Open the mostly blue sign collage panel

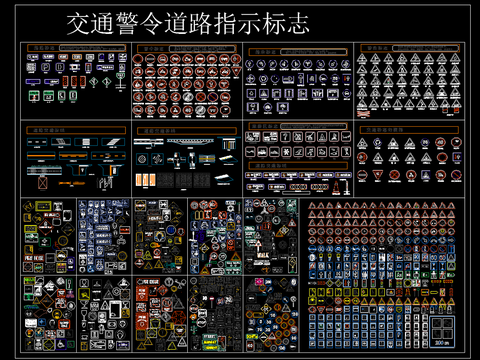click(104, 237)
